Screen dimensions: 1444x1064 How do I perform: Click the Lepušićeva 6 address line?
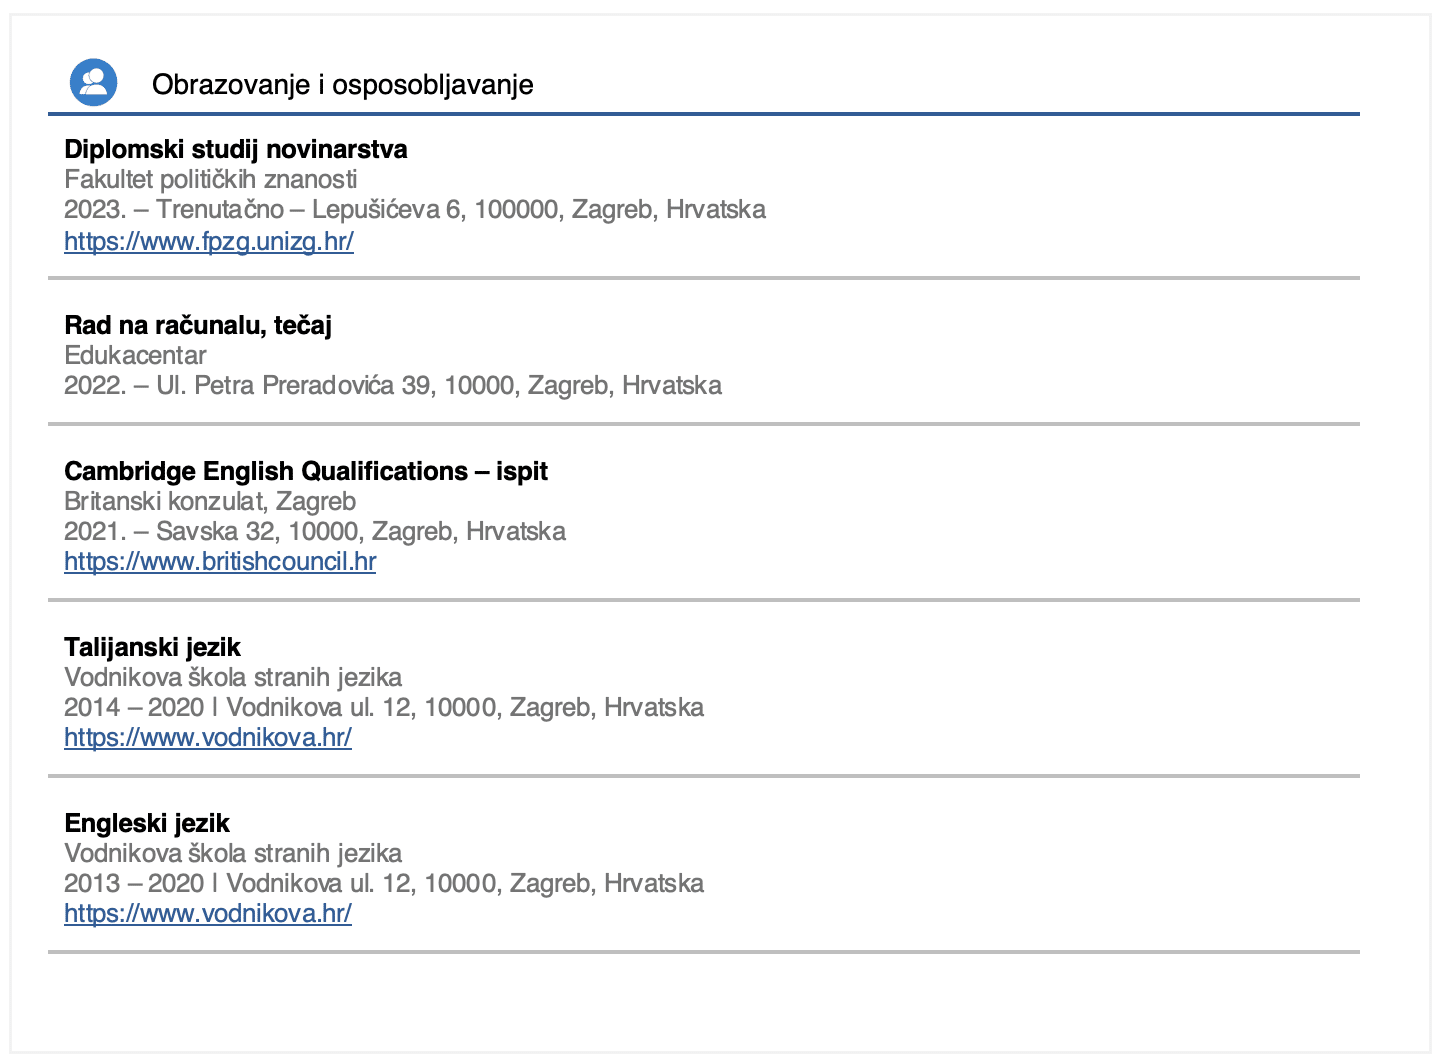[x=415, y=209]
